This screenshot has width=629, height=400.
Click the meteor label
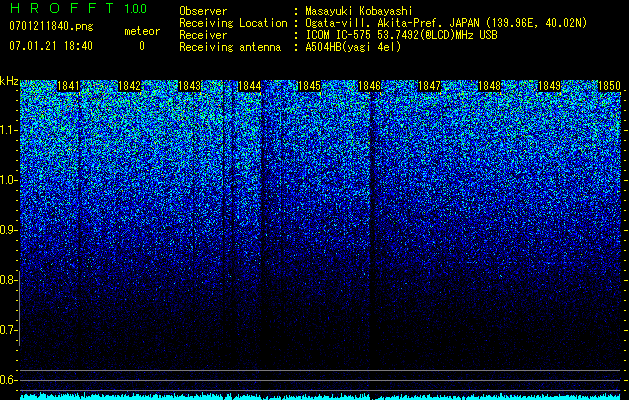point(142,31)
